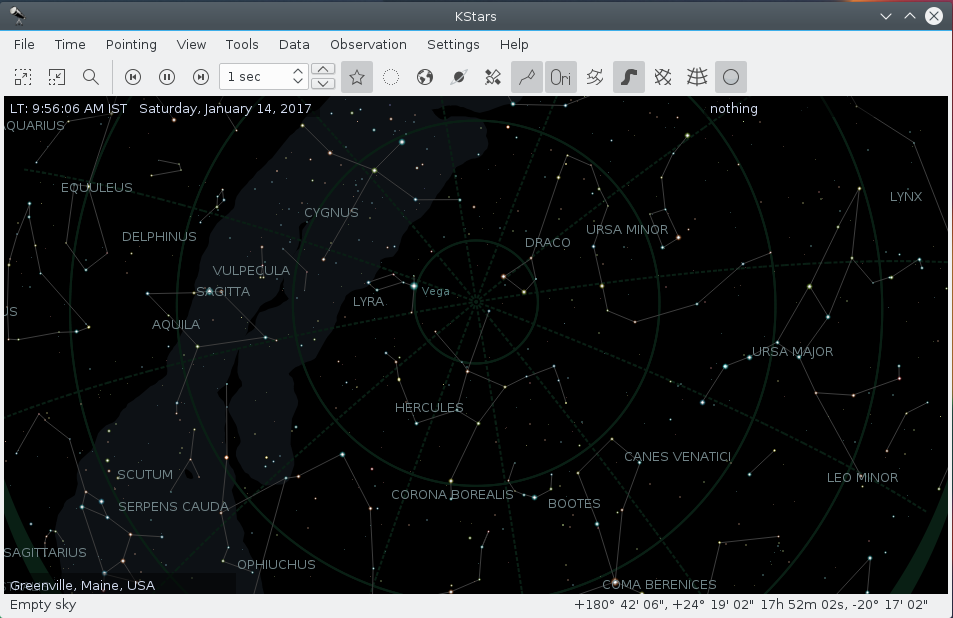Click the Zoom Out toolbar icon
The image size is (953, 618).
pyautogui.click(x=57, y=77)
